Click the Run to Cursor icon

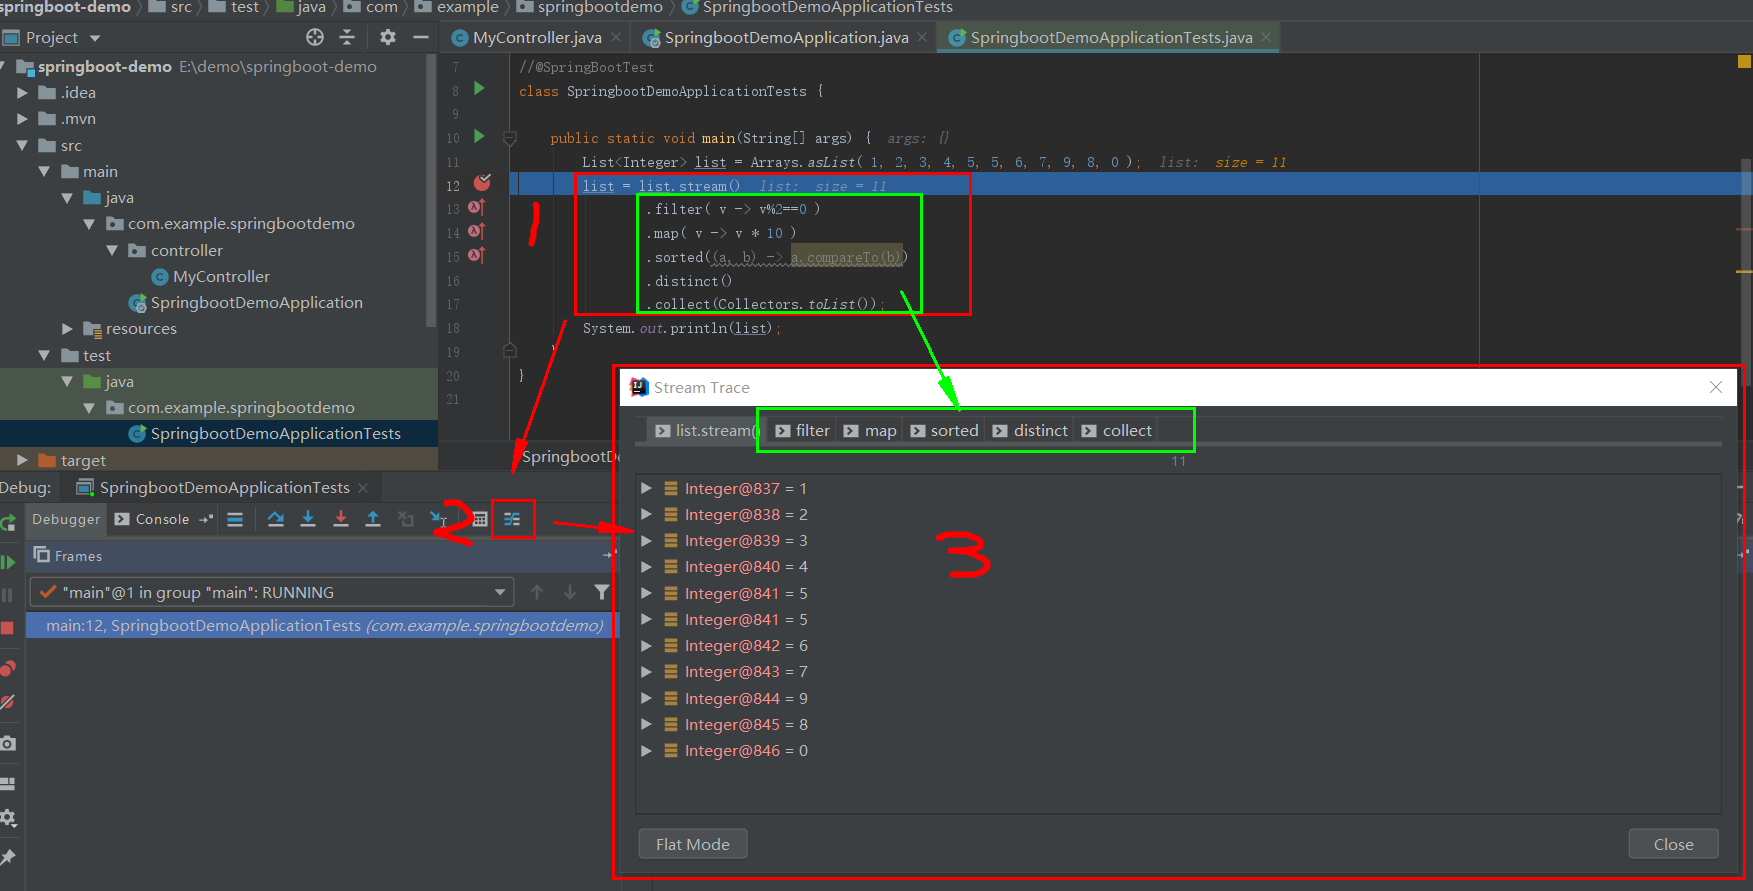click(438, 519)
